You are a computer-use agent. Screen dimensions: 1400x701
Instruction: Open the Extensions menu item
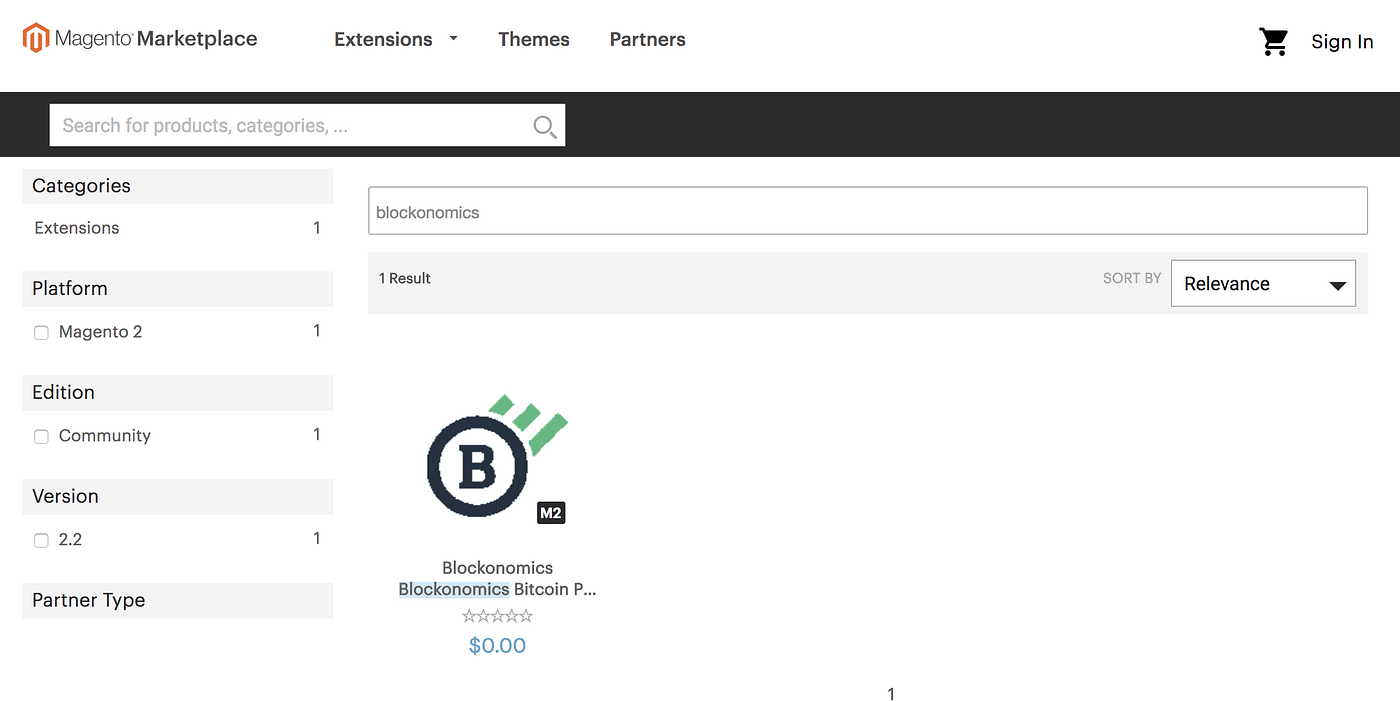point(383,39)
